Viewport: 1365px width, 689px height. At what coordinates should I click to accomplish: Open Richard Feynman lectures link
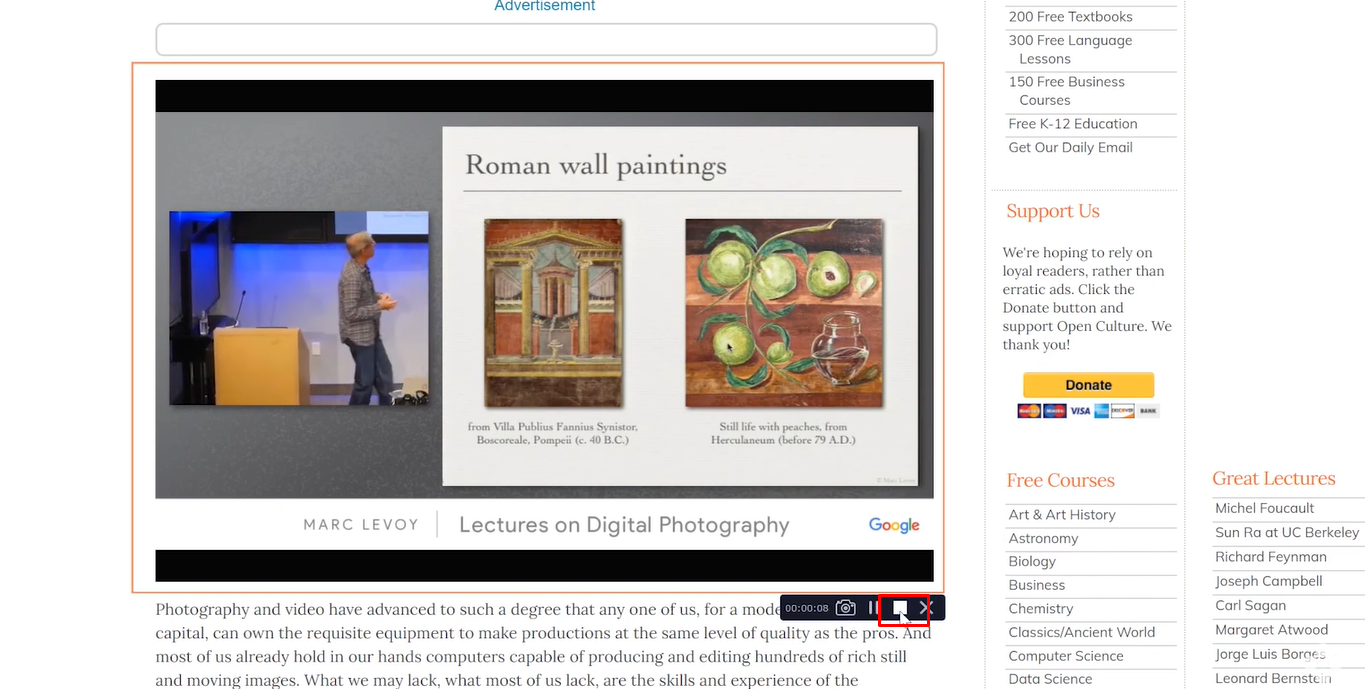(1271, 557)
